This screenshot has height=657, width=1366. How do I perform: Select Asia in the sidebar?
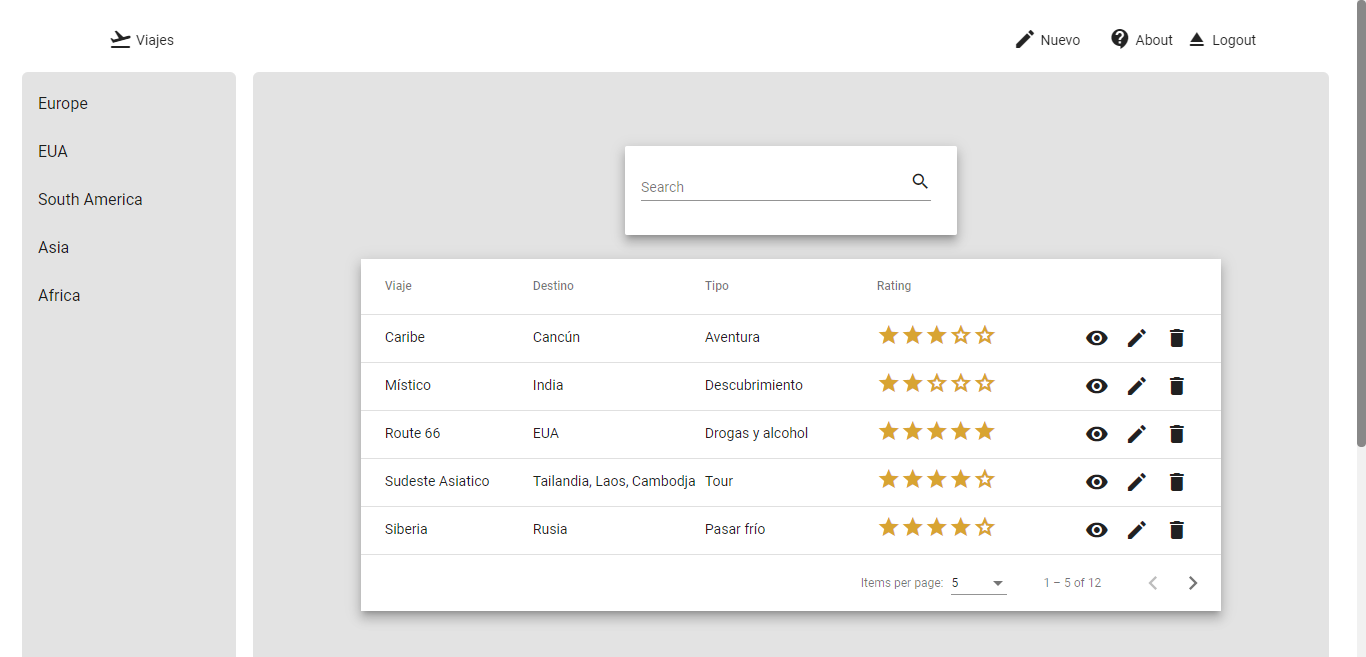53,247
